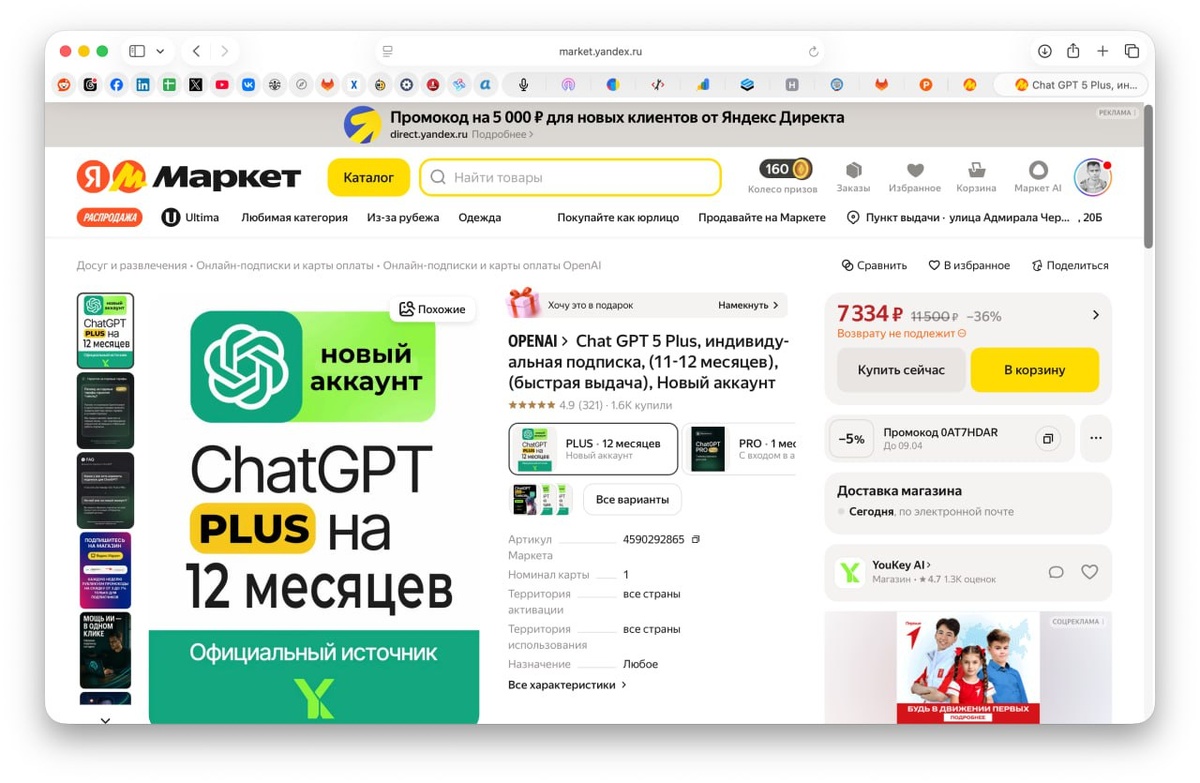
Task: Select PLUS · 12 месяцев variant
Action: [x=593, y=448]
